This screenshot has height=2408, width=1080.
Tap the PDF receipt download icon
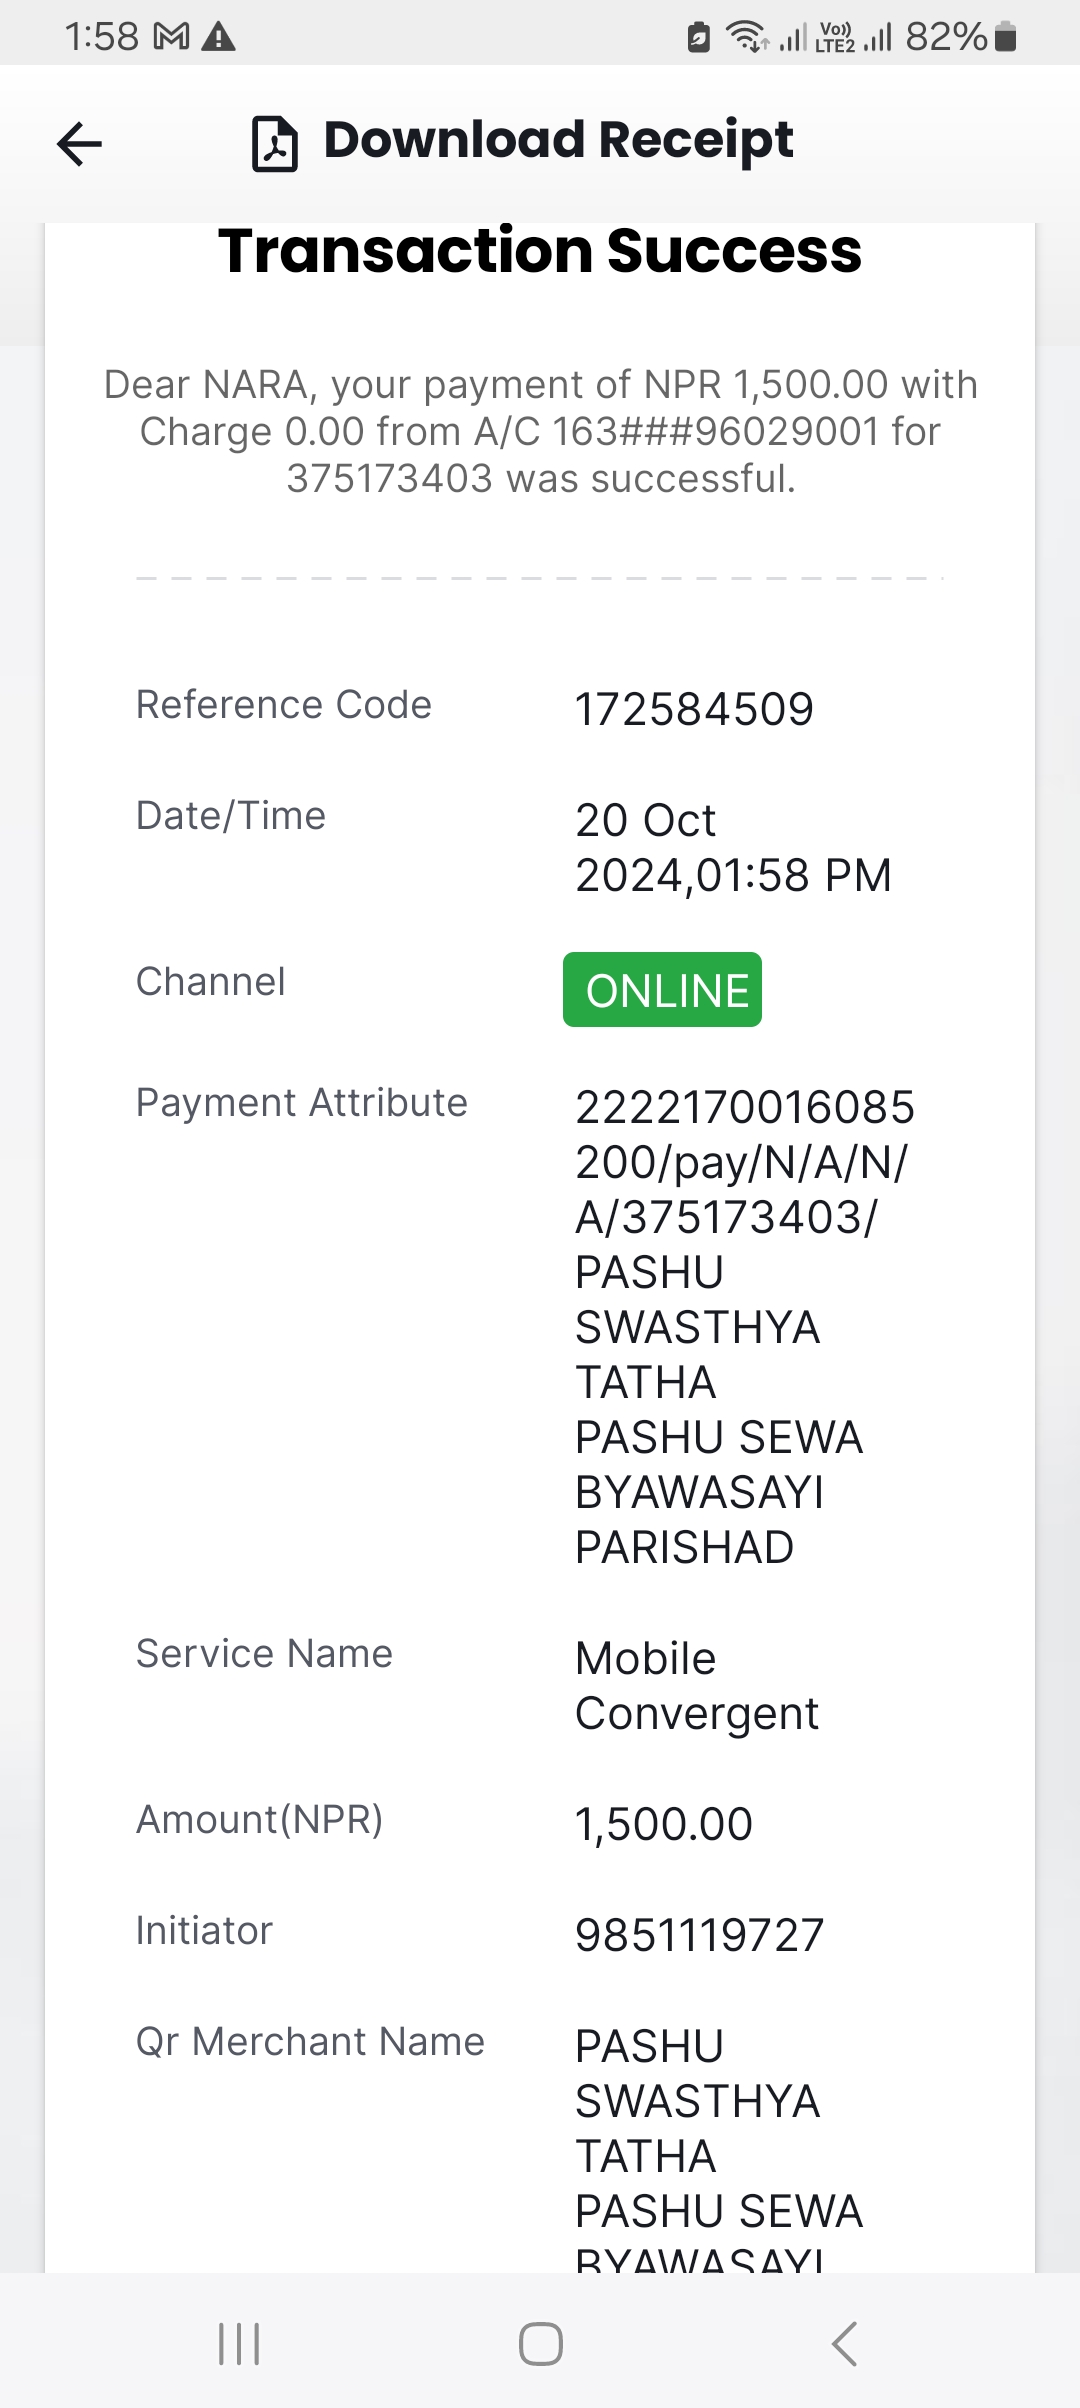(x=274, y=144)
